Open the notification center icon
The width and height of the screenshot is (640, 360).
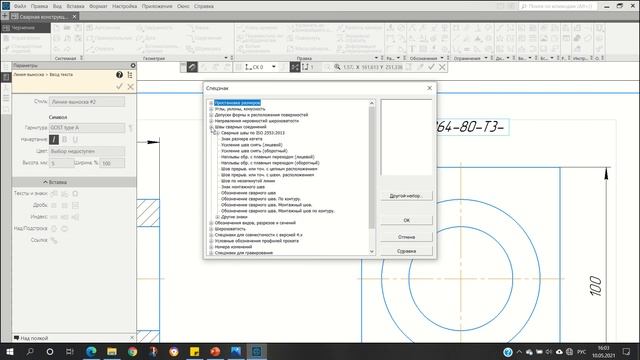[x=627, y=351]
